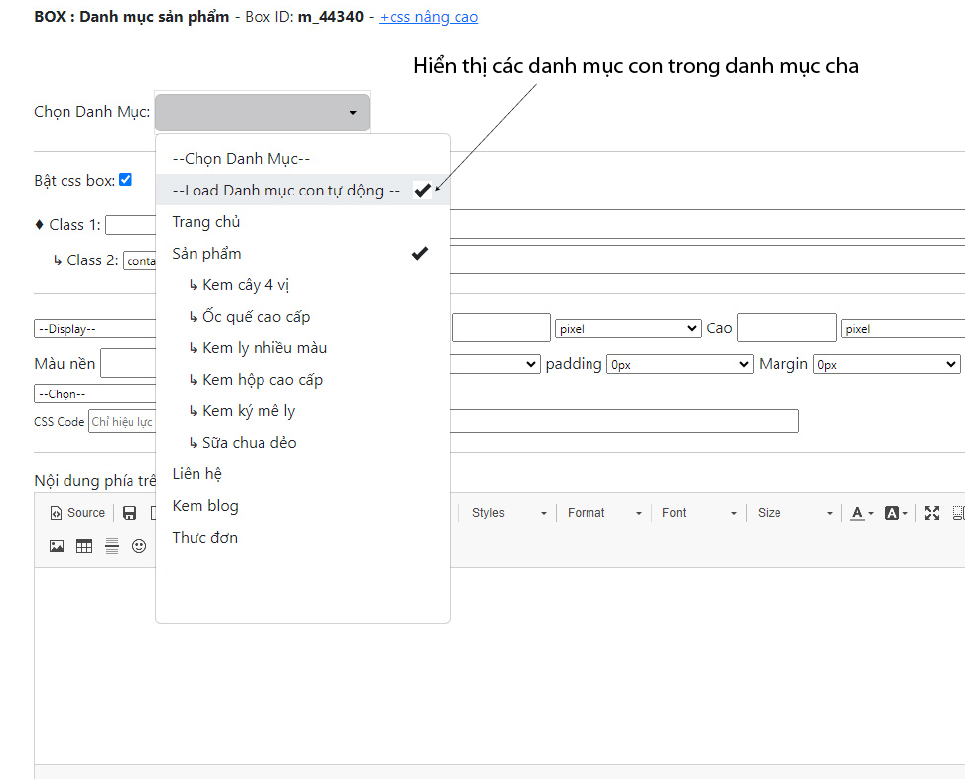Select the Kem ly nhiều màu subcategory
This screenshot has width=965, height=779.
[303, 348]
